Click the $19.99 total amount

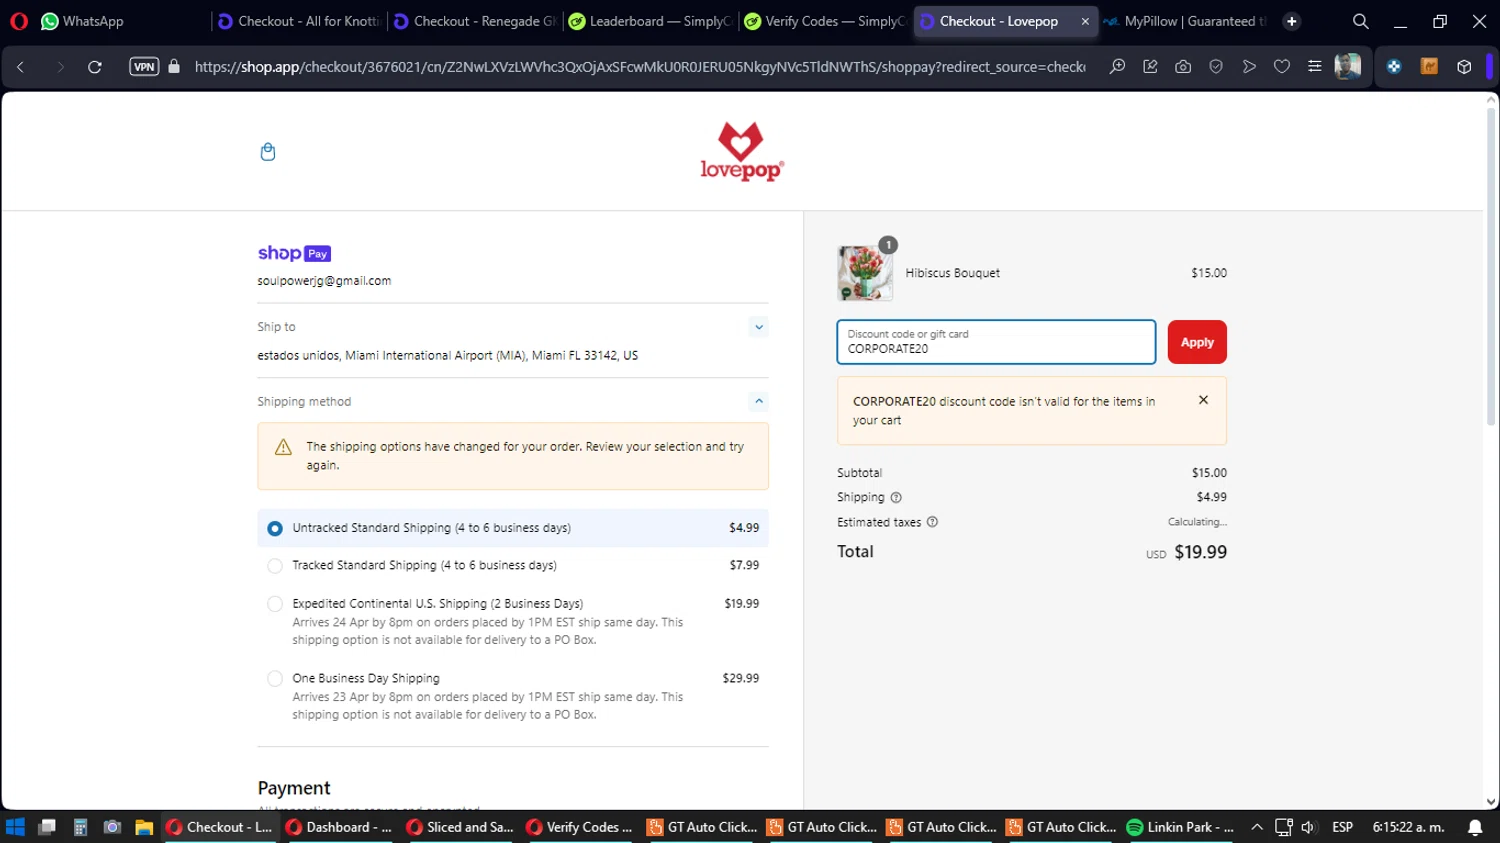[x=1200, y=552]
